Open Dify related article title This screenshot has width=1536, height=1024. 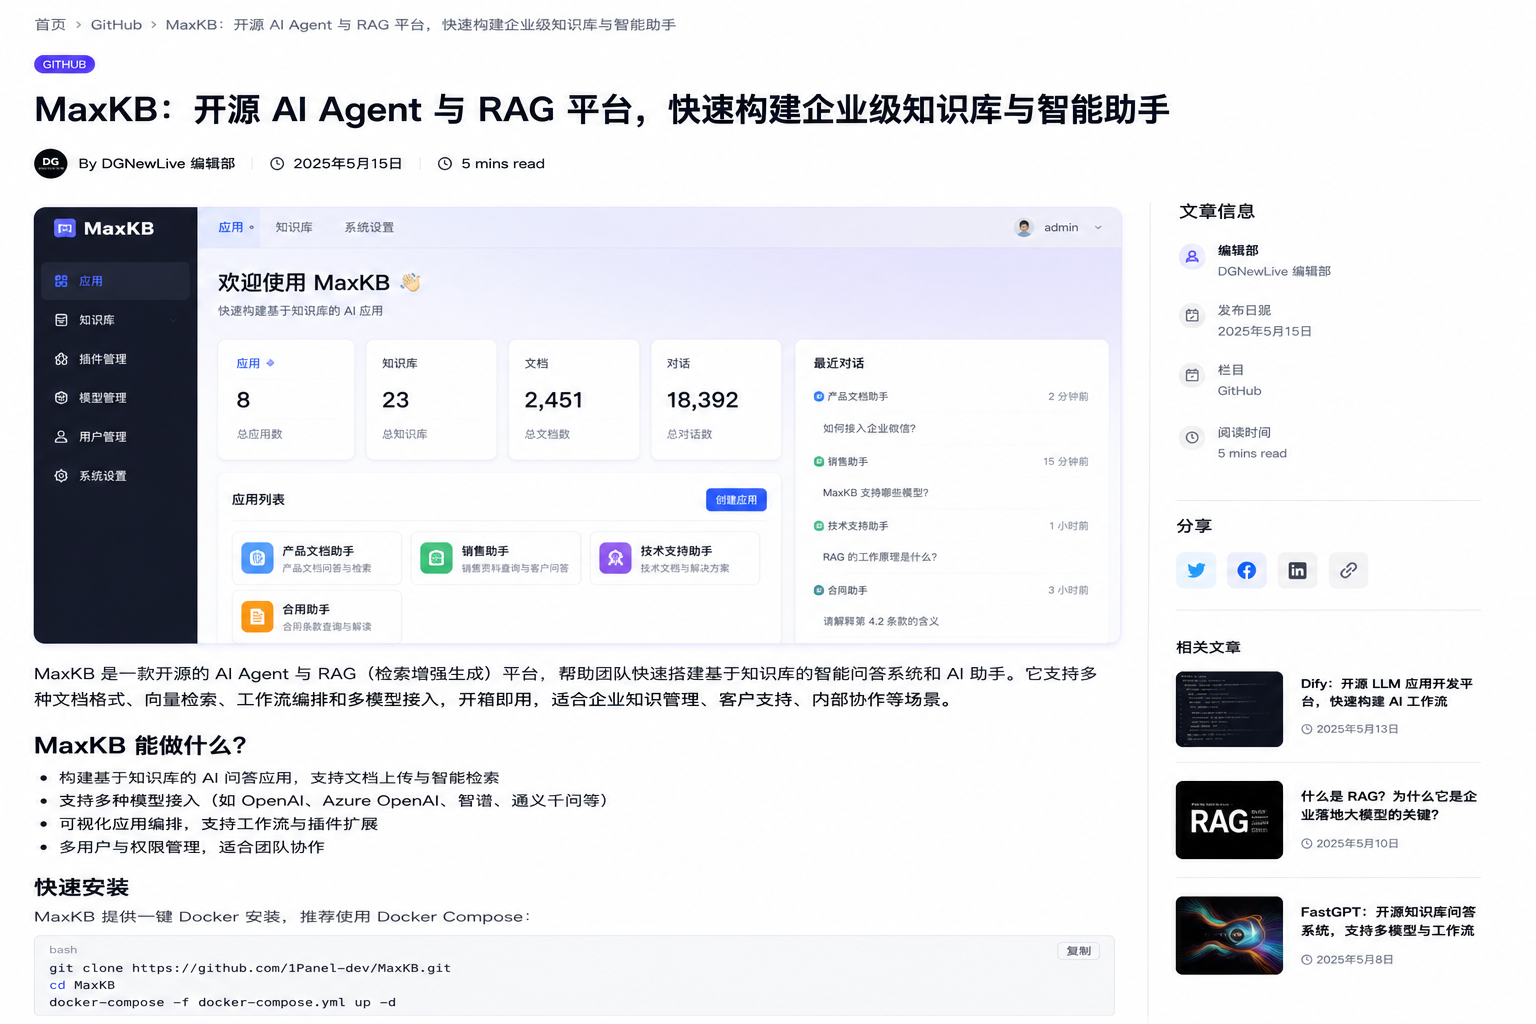[1386, 693]
